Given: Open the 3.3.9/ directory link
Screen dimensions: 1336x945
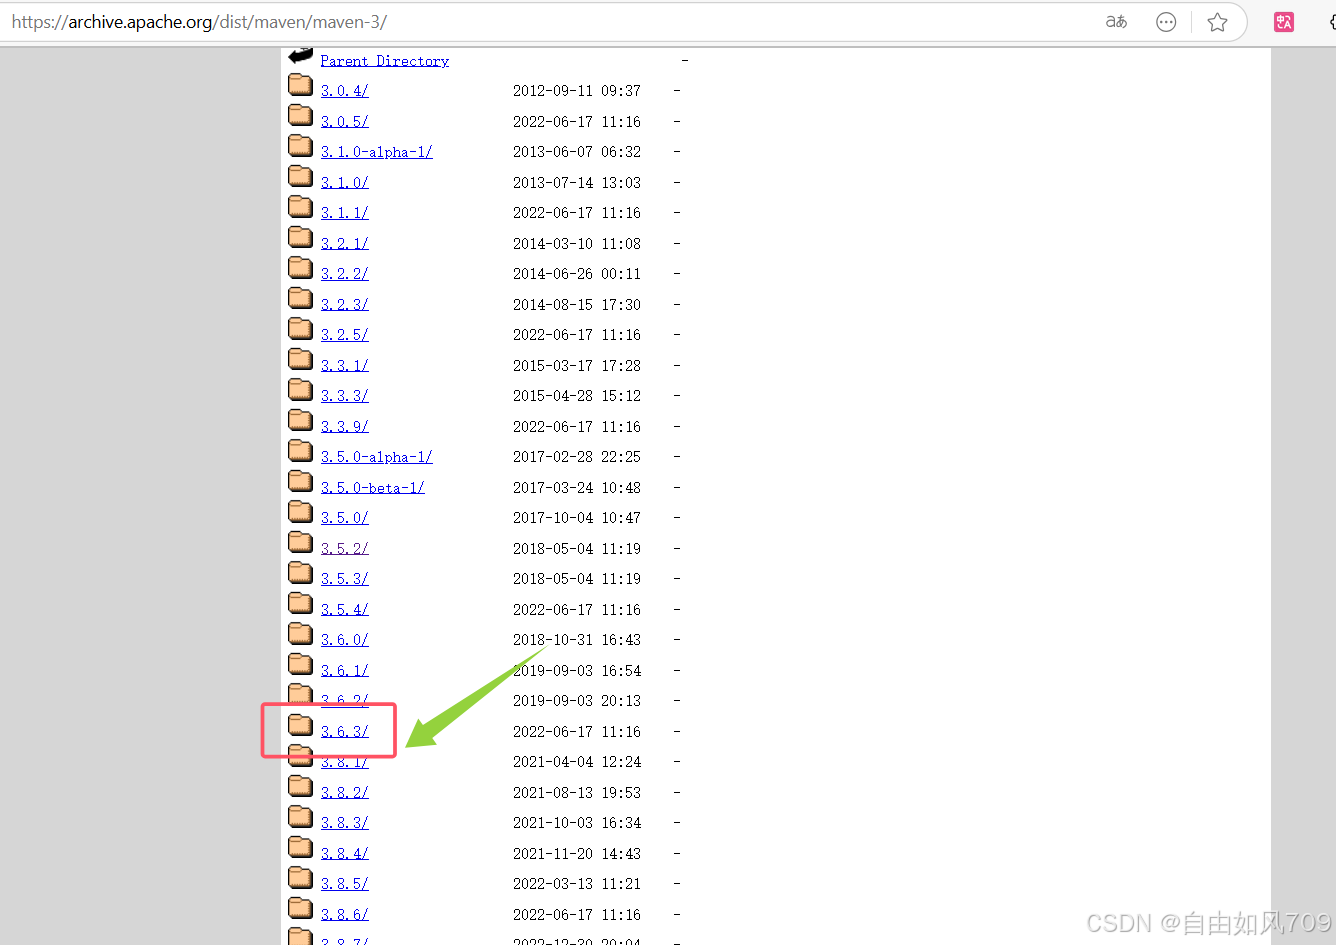Looking at the screenshot, I should pos(345,427).
